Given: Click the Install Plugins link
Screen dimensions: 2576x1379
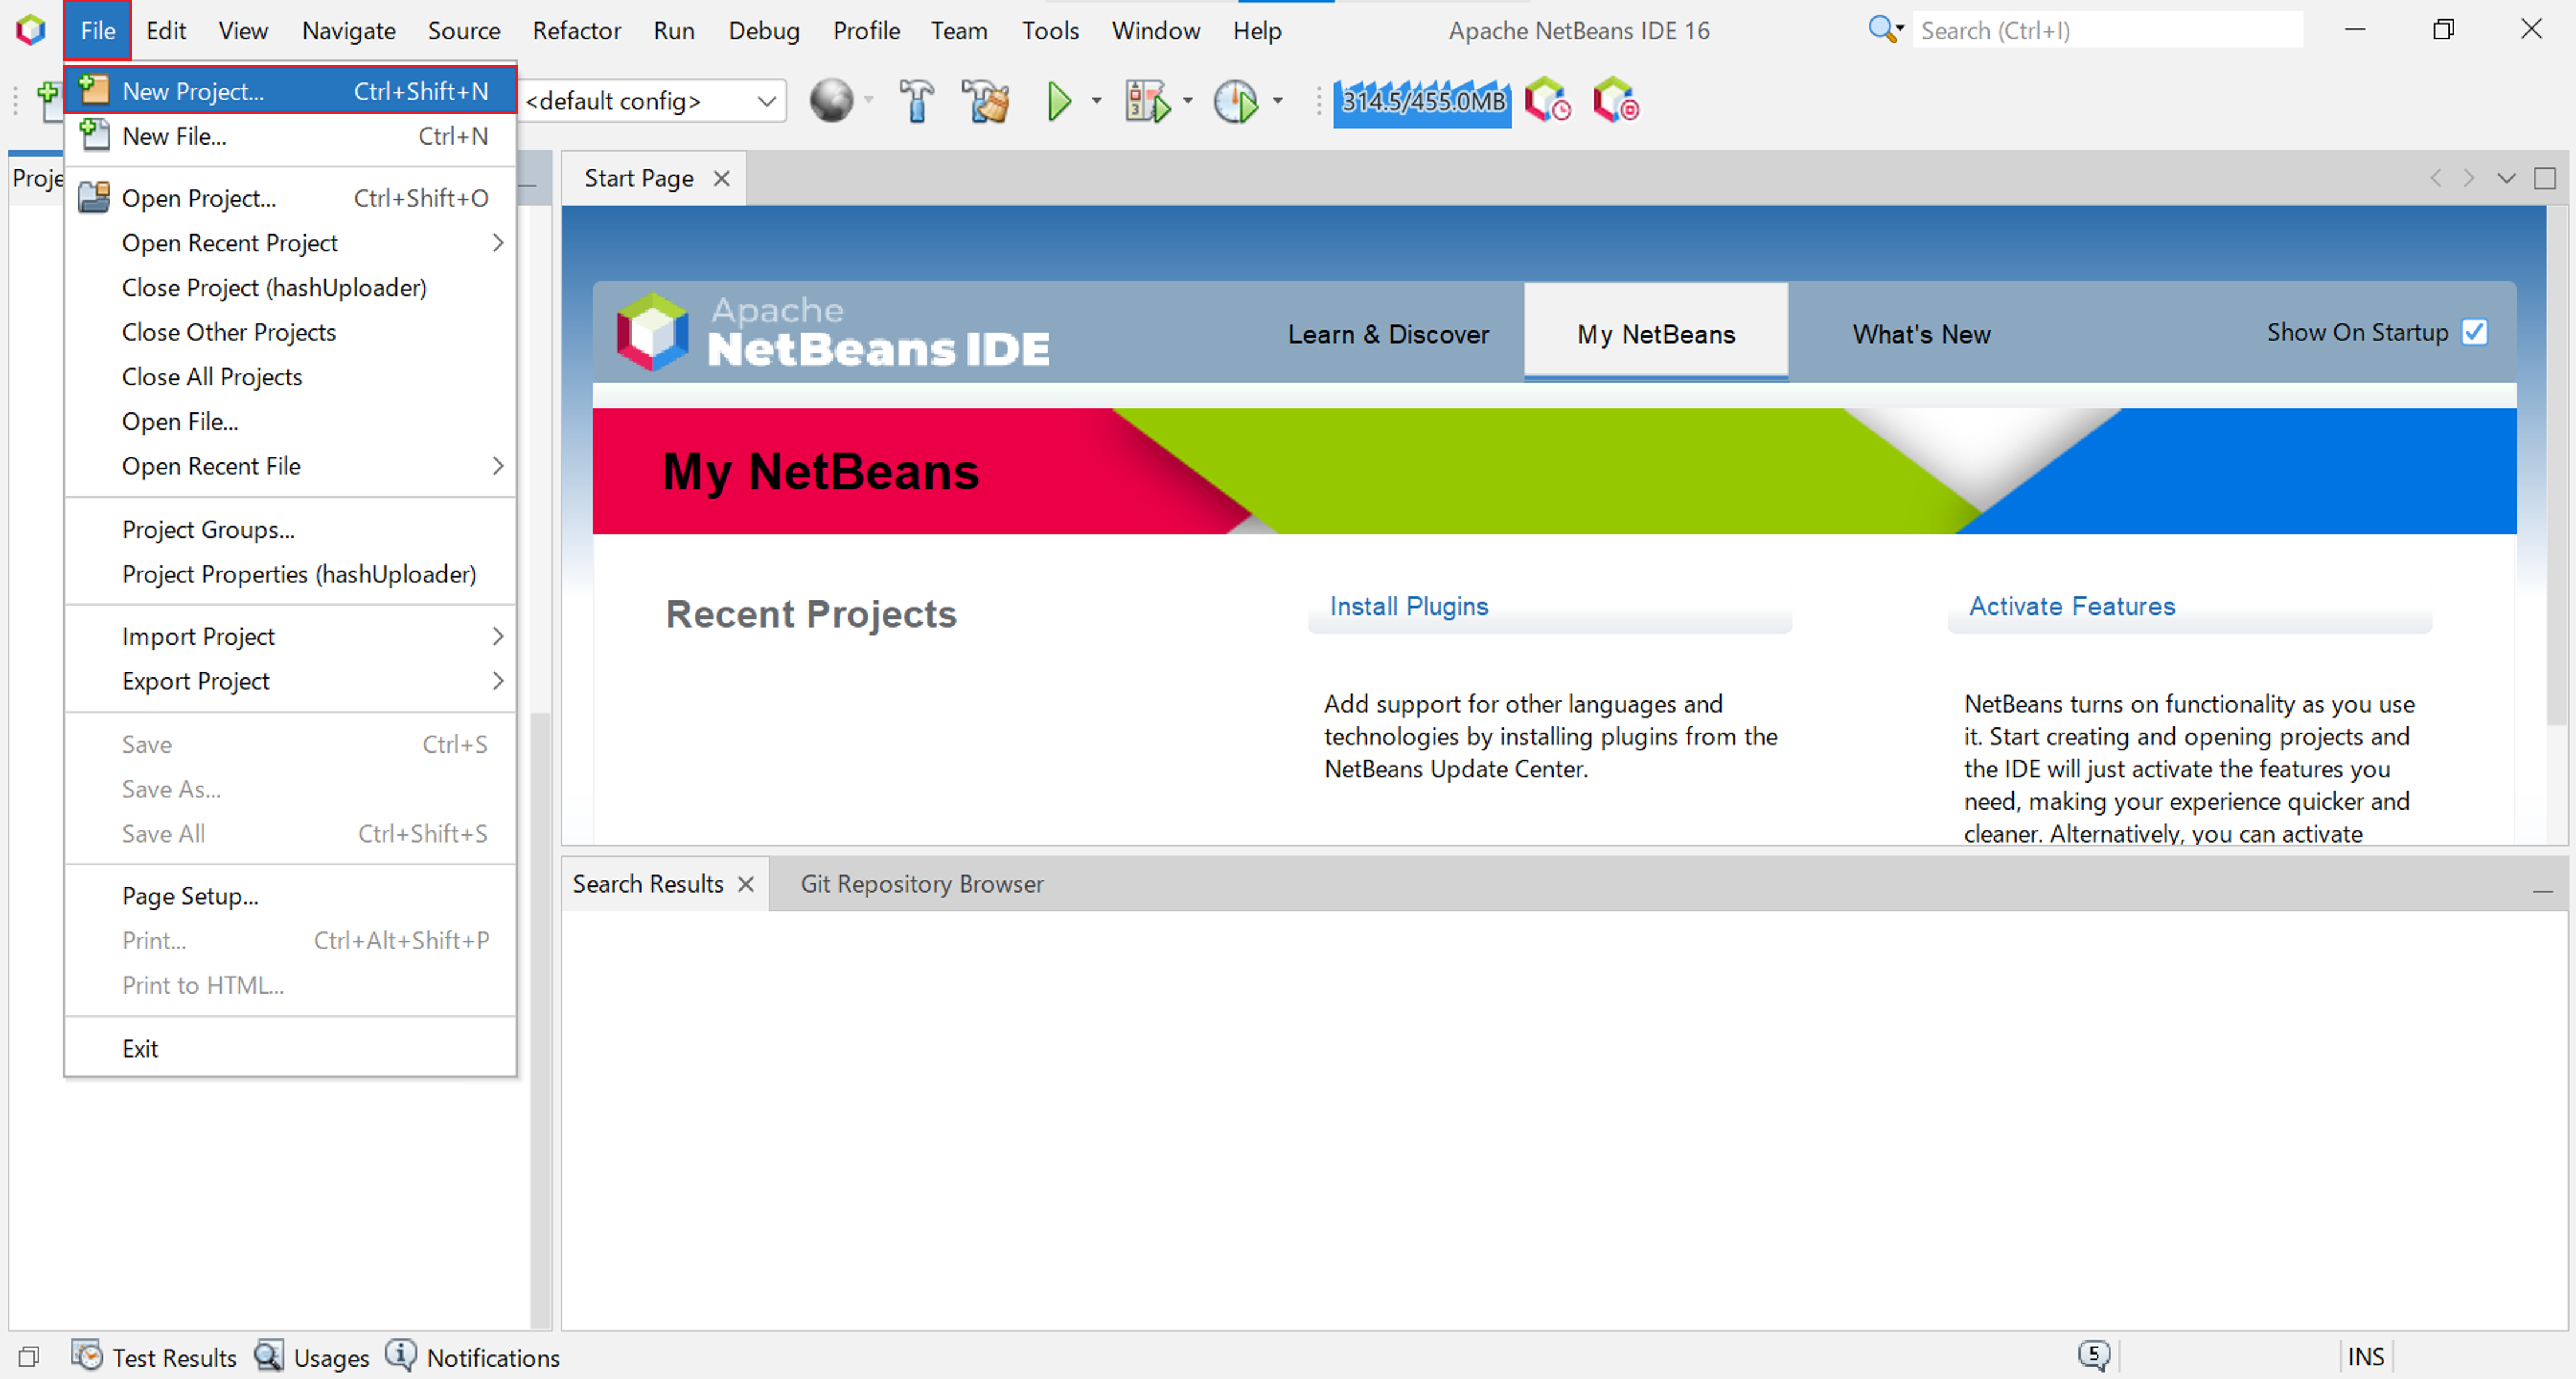Looking at the screenshot, I should pos(1408,606).
